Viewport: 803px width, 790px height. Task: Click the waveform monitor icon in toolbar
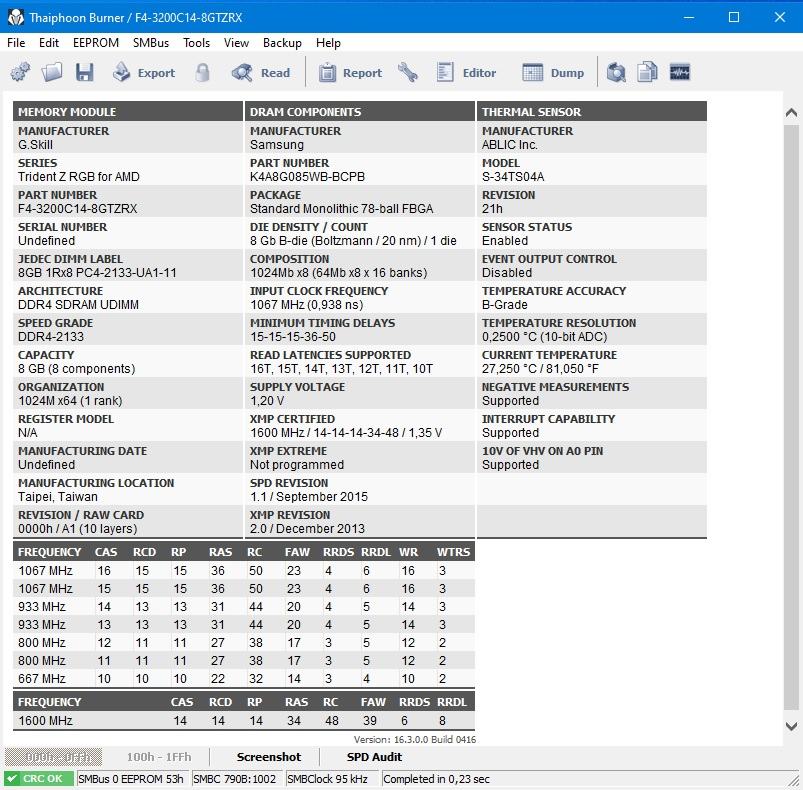[x=680, y=72]
